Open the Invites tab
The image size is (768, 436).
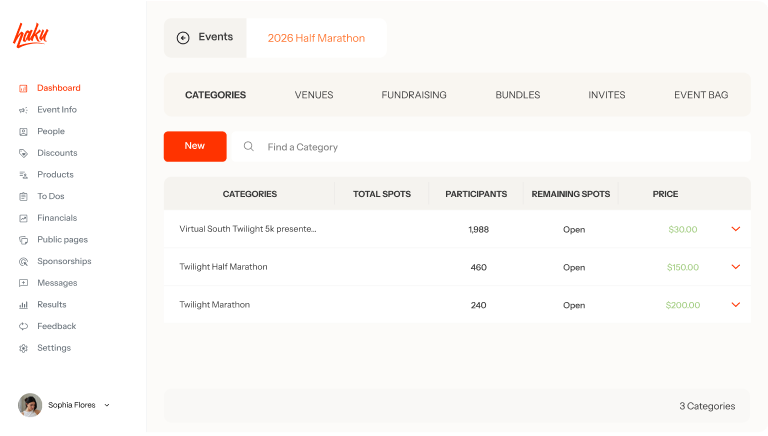(607, 95)
